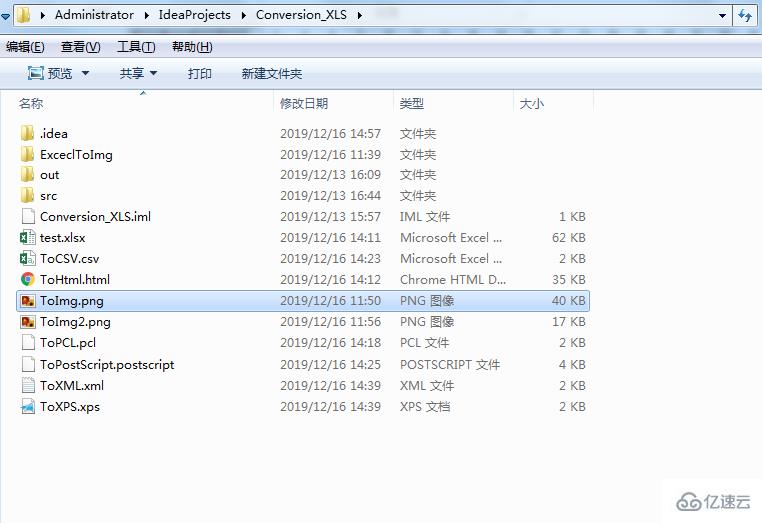
Task: Click the out folder icon
Action: [28, 174]
